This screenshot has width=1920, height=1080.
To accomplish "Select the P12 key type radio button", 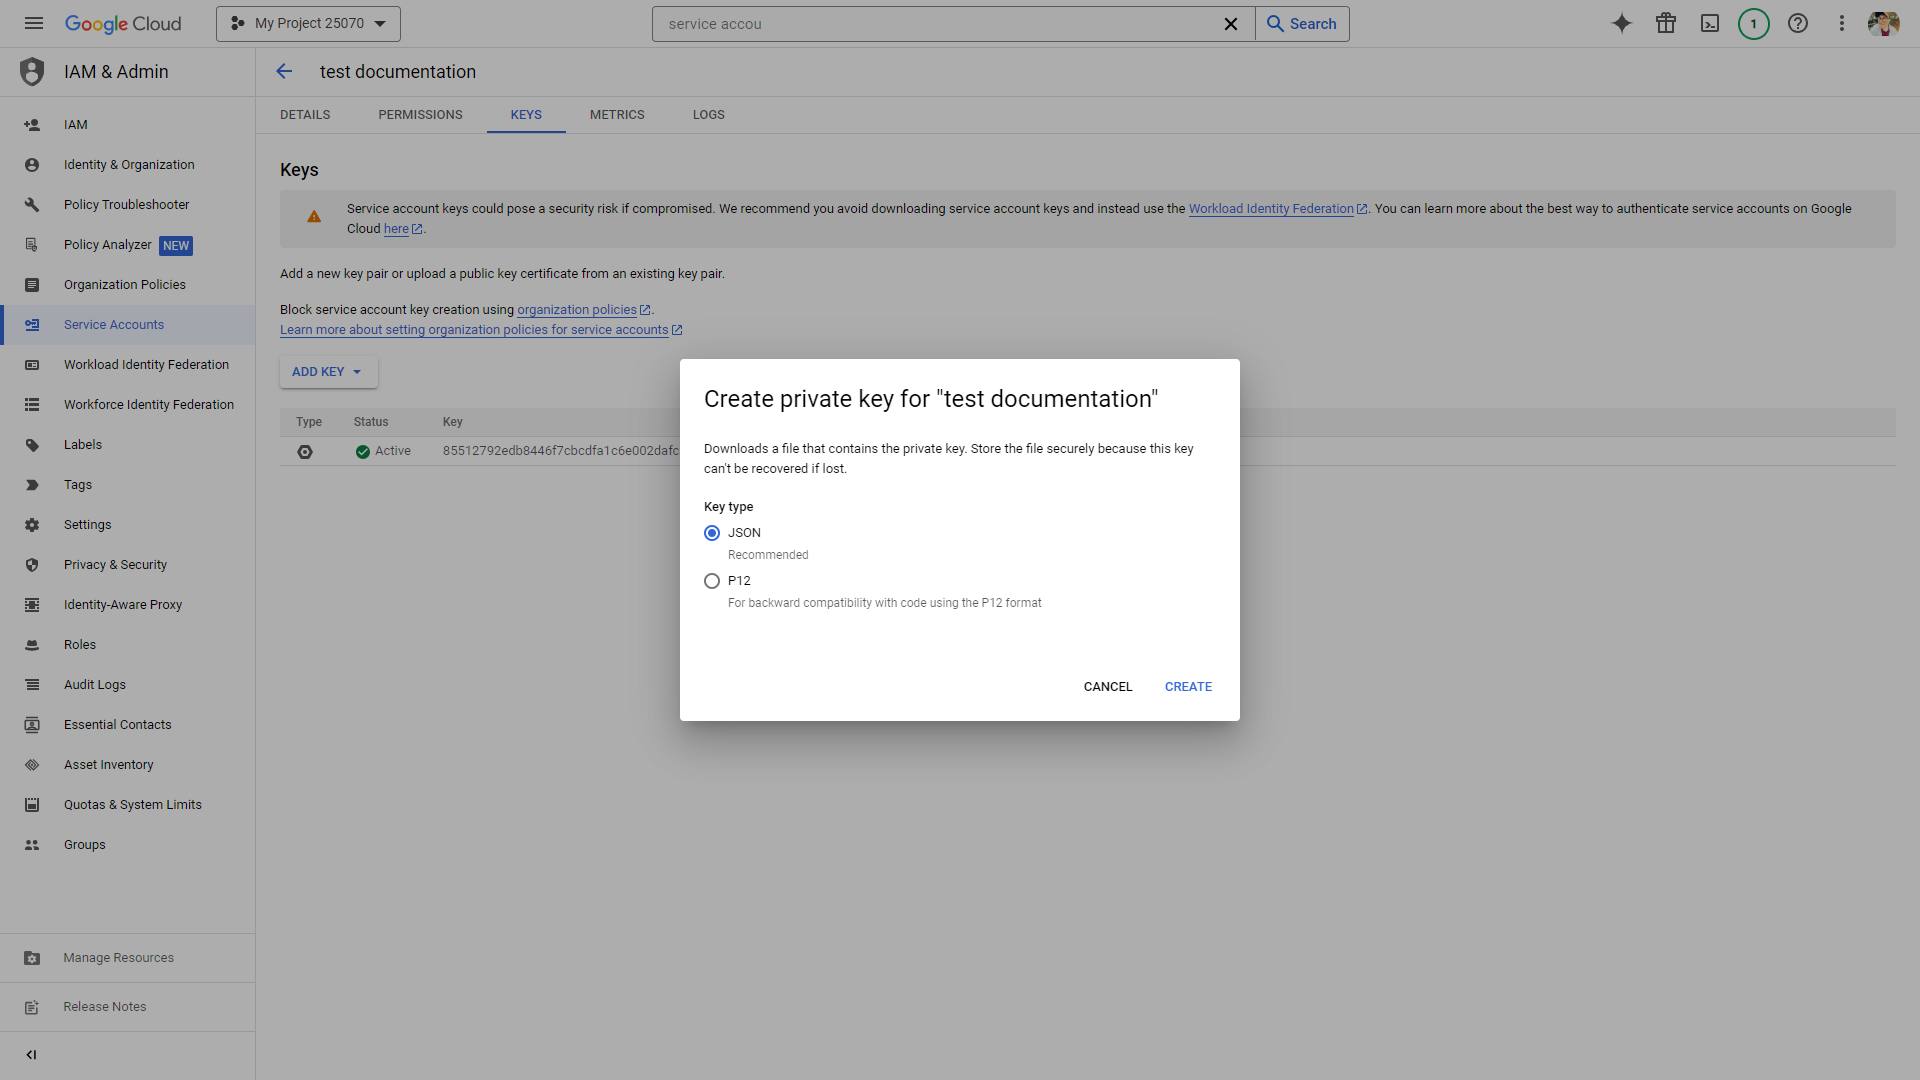I will pyautogui.click(x=712, y=581).
